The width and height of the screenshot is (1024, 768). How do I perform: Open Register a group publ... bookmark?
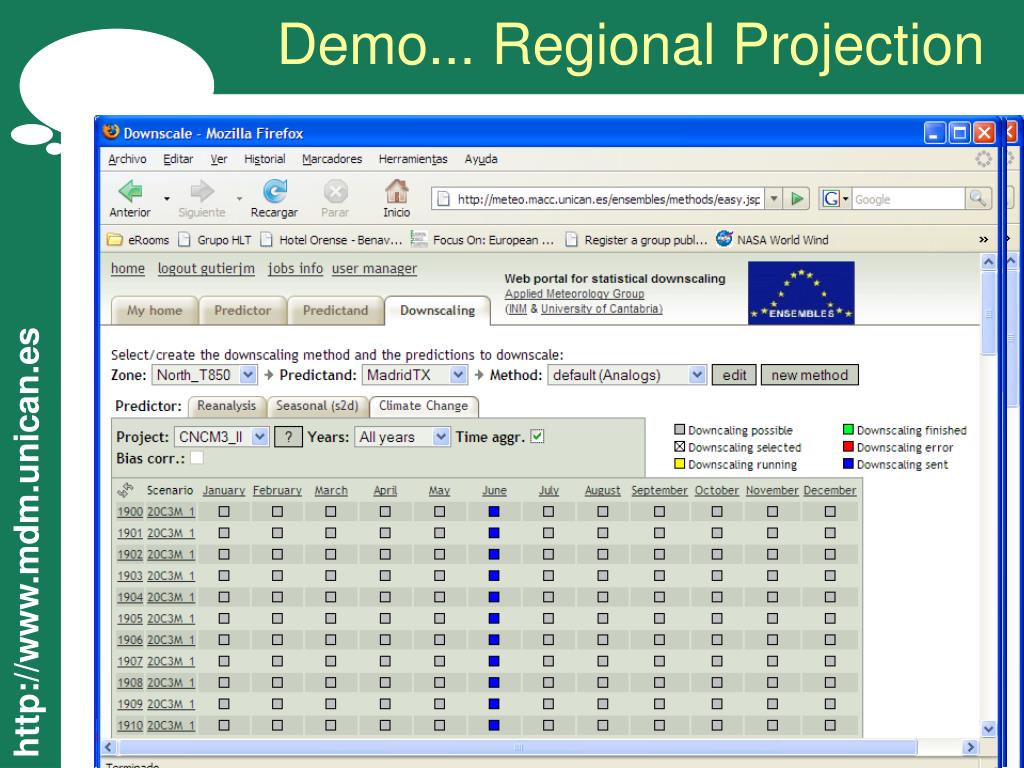636,240
